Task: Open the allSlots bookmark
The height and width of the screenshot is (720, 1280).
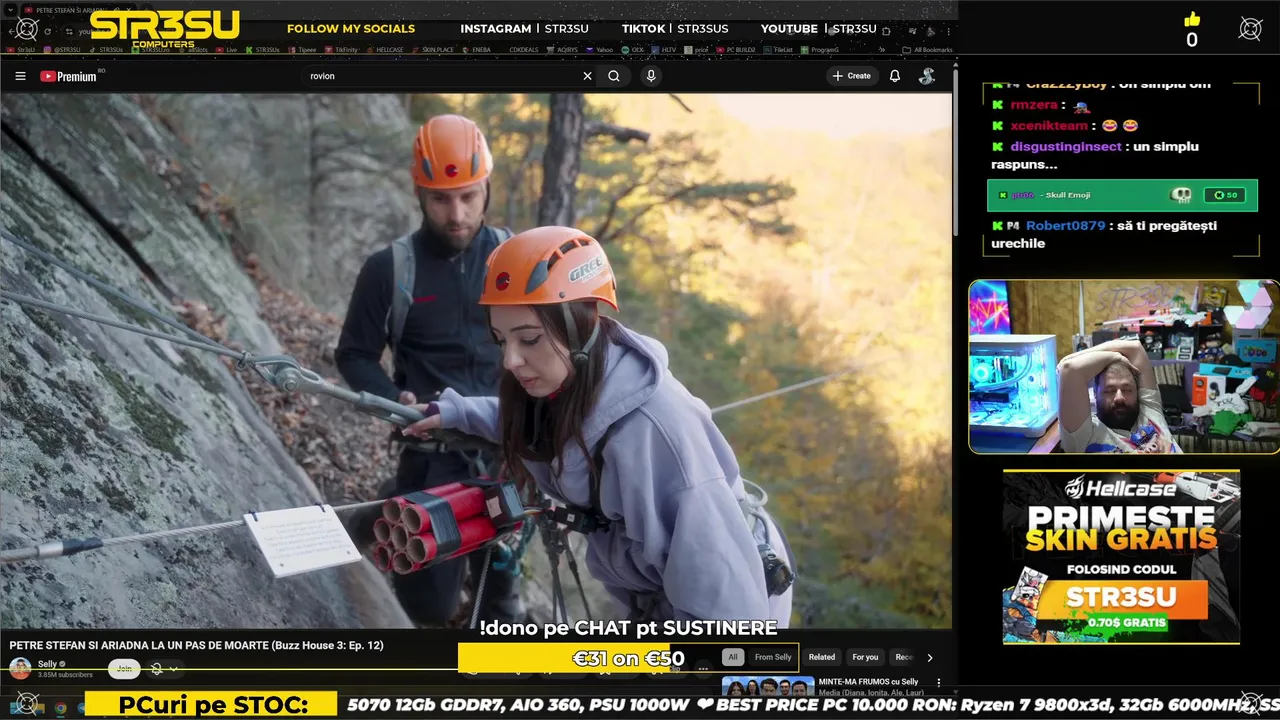Action: click(x=194, y=50)
